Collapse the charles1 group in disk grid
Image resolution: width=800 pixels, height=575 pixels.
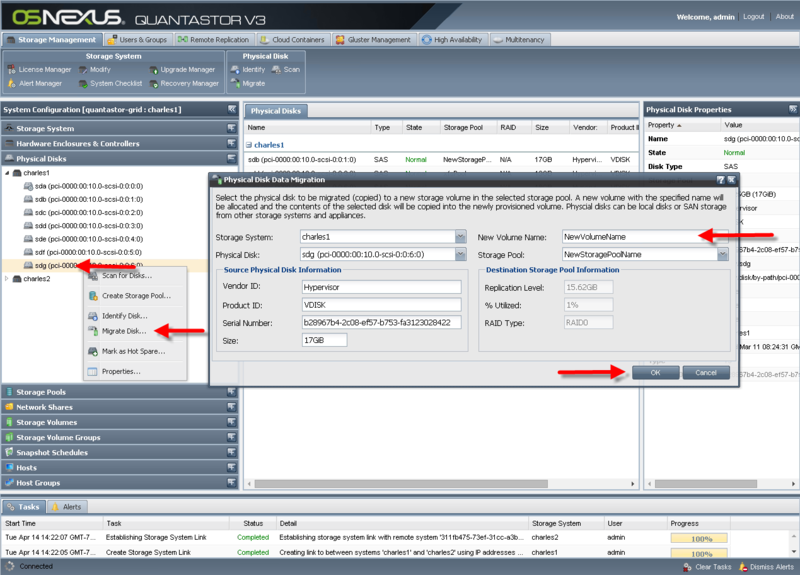coord(249,145)
